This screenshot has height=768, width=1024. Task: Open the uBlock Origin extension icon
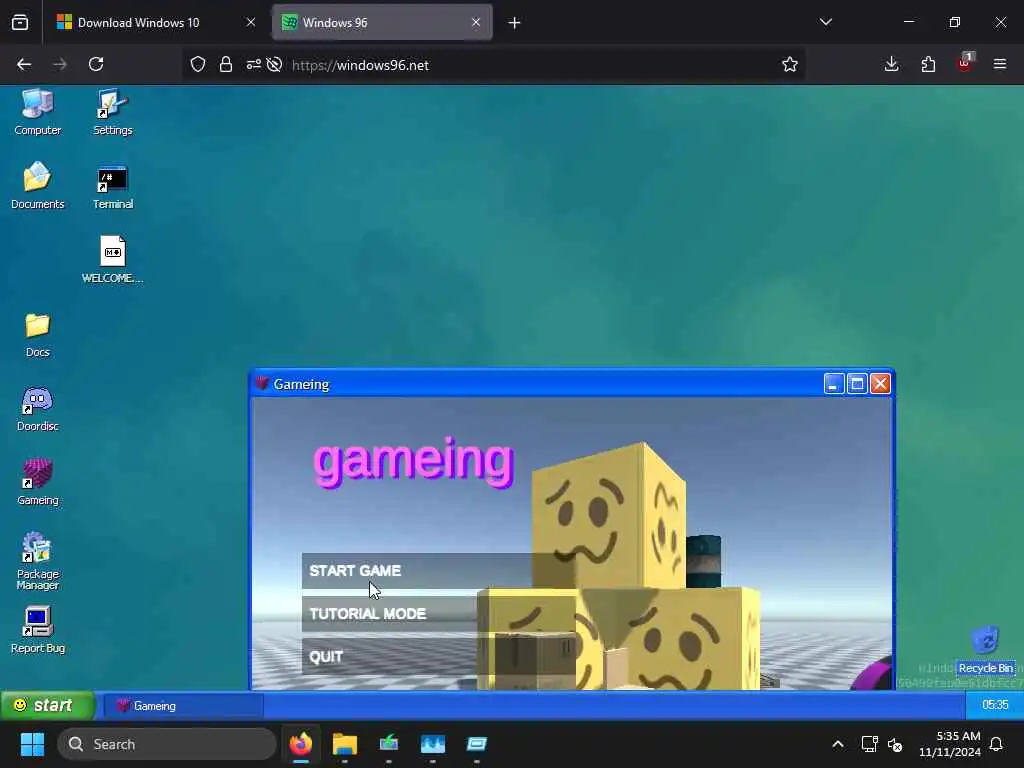tap(965, 63)
